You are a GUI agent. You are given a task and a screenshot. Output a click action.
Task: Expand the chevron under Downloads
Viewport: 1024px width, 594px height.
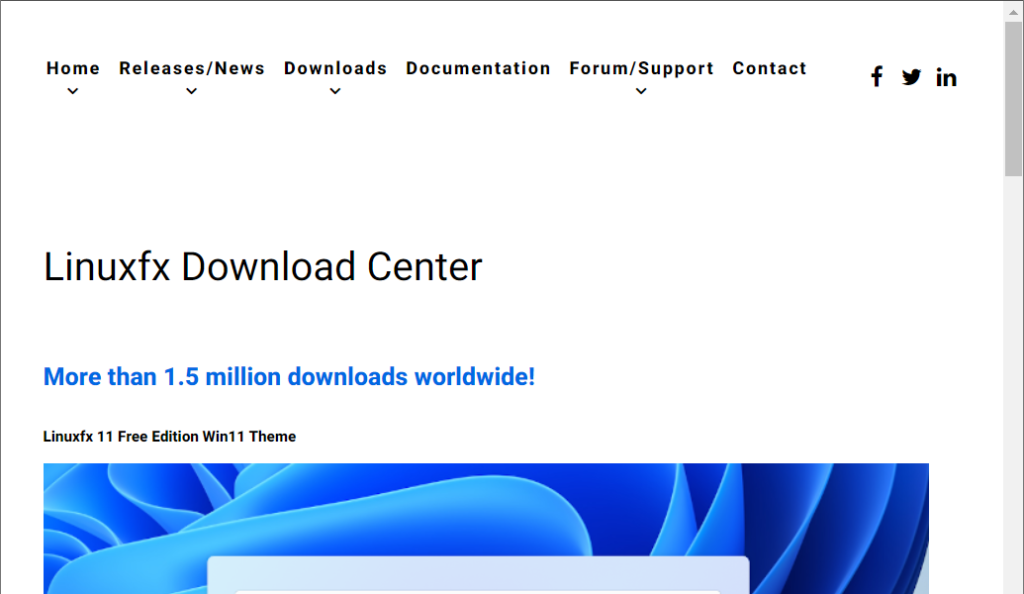335,91
